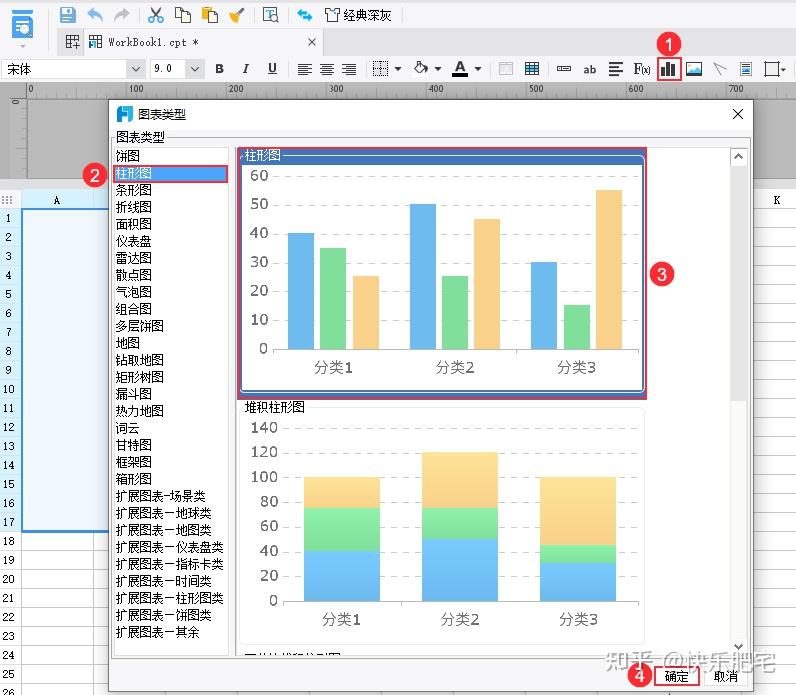Toggle Underline formatting
The height and width of the screenshot is (695, 796).
coord(272,69)
